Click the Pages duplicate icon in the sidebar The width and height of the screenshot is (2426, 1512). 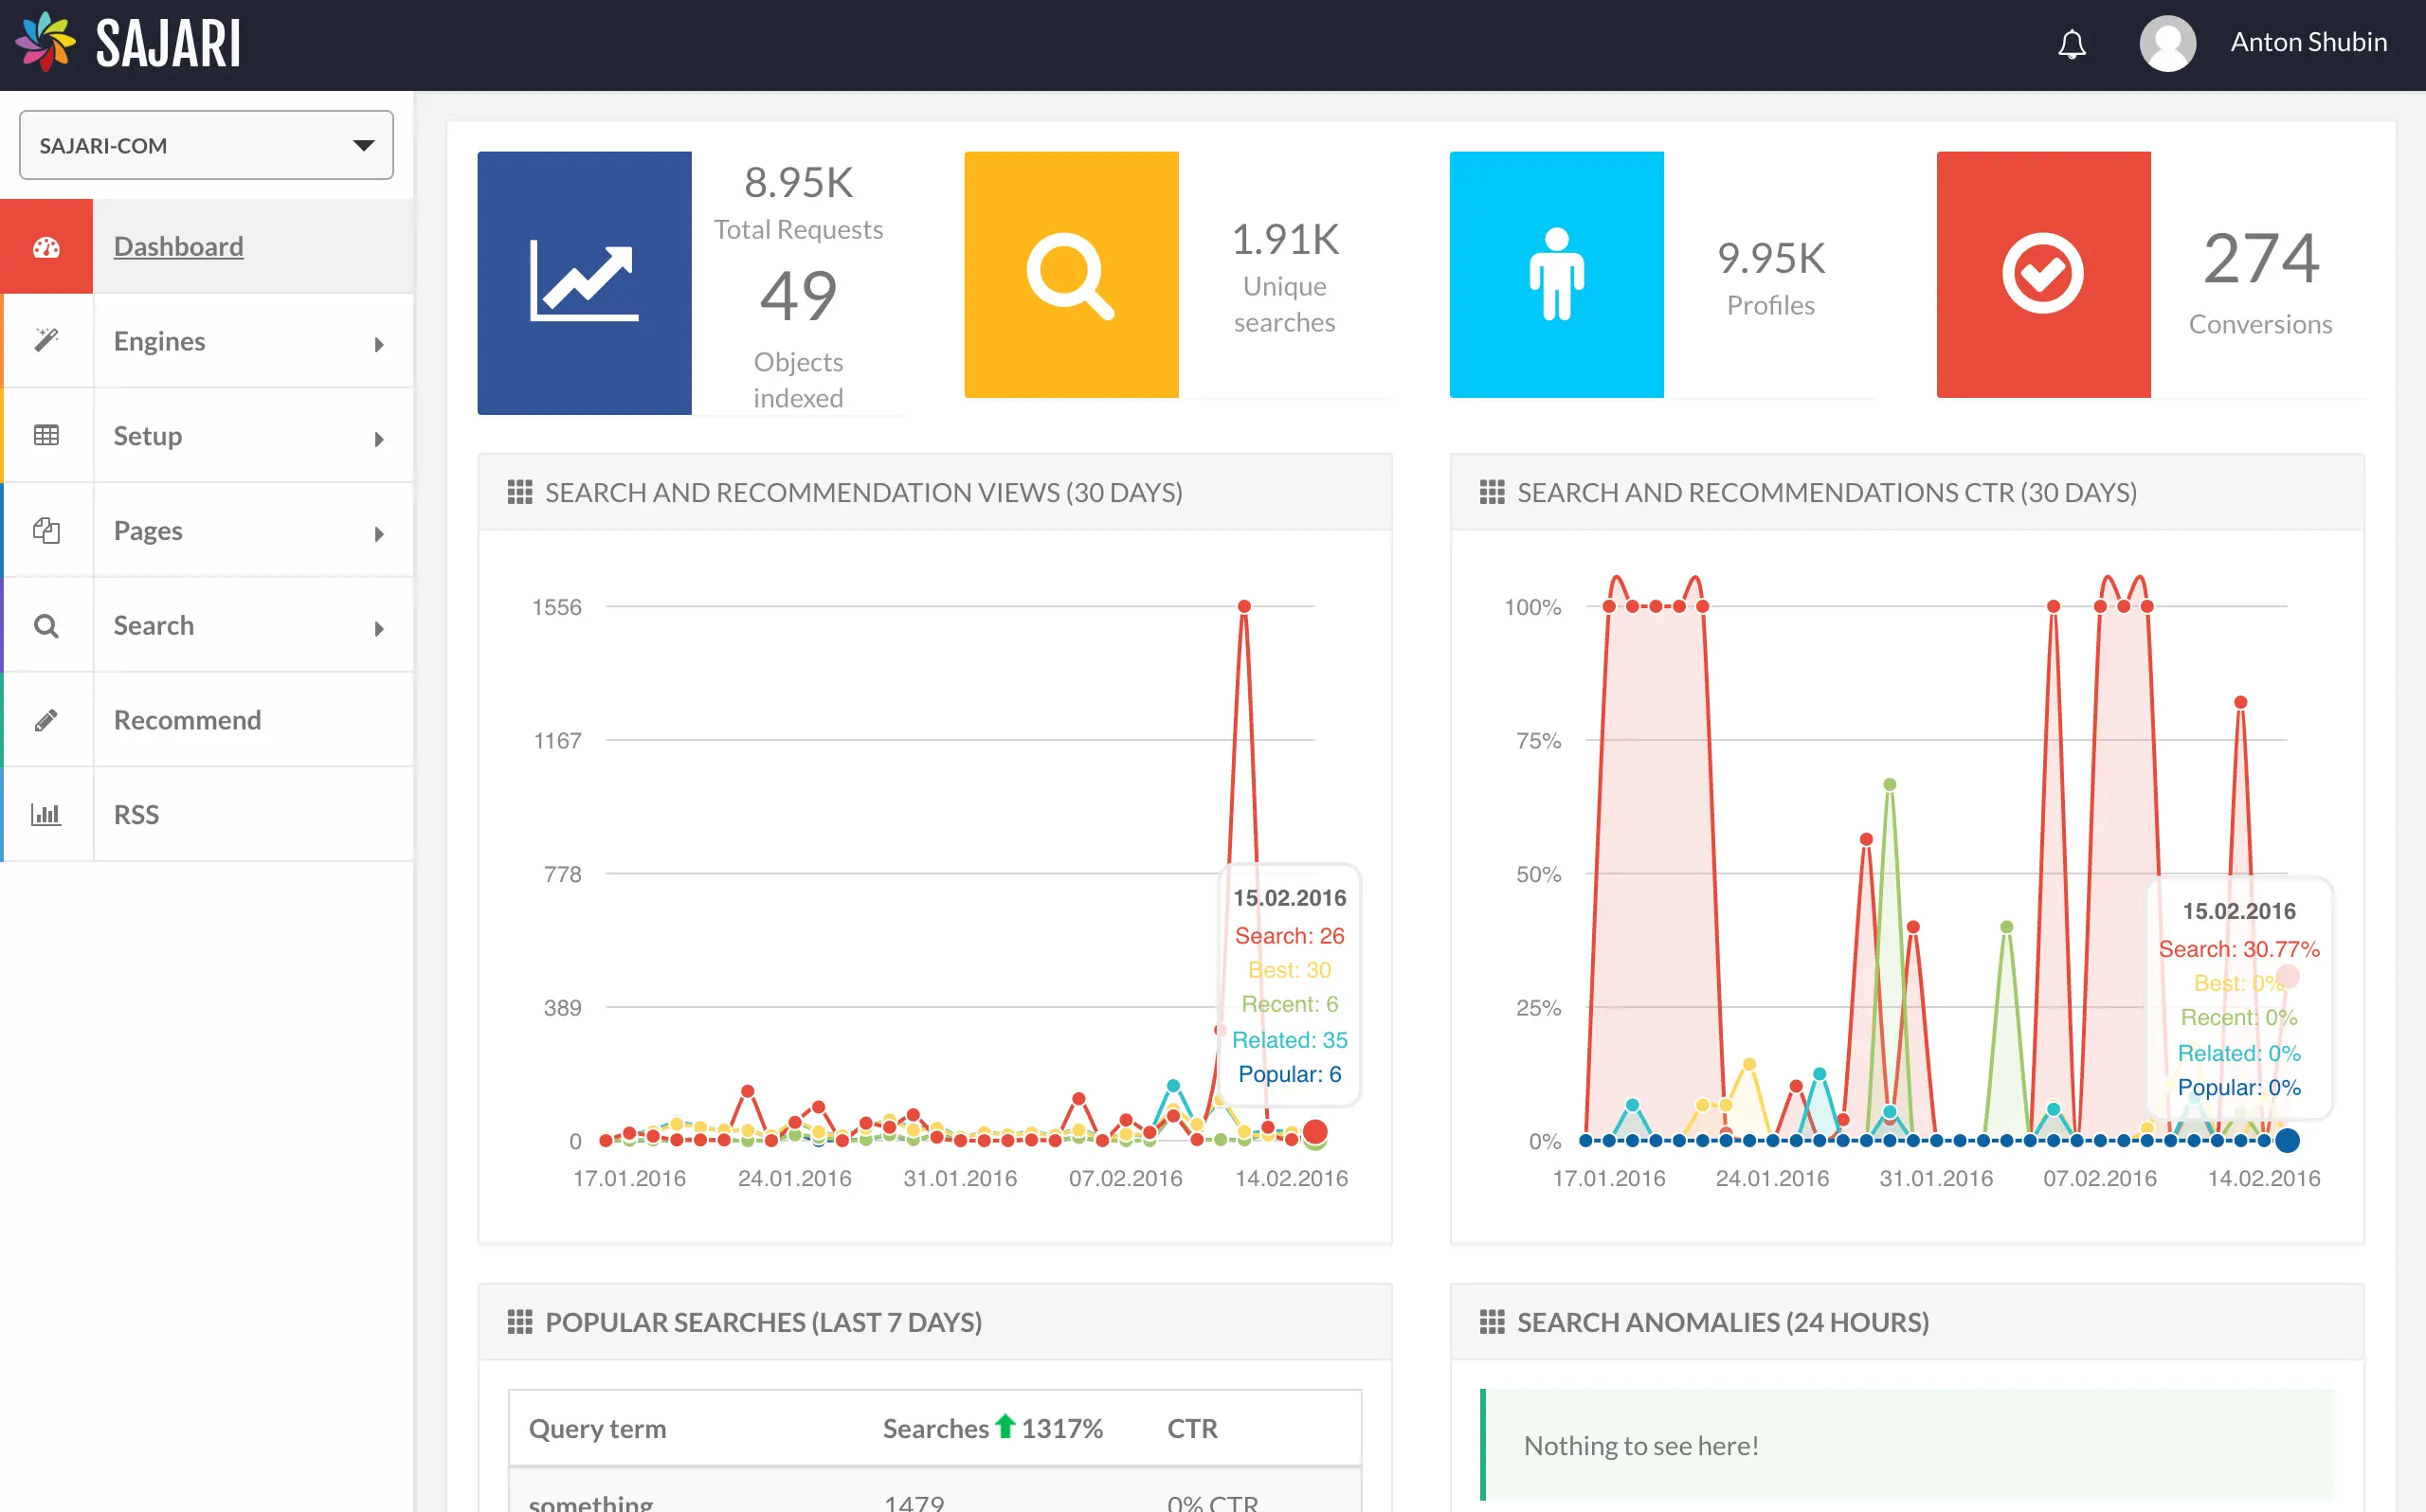point(46,530)
